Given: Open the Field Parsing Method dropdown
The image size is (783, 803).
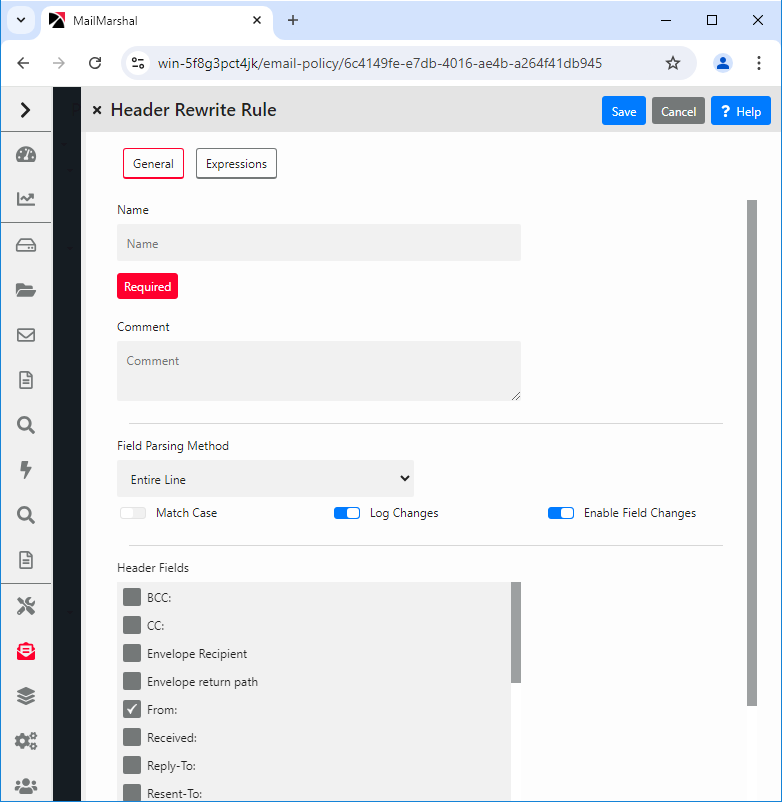Looking at the screenshot, I should point(265,479).
